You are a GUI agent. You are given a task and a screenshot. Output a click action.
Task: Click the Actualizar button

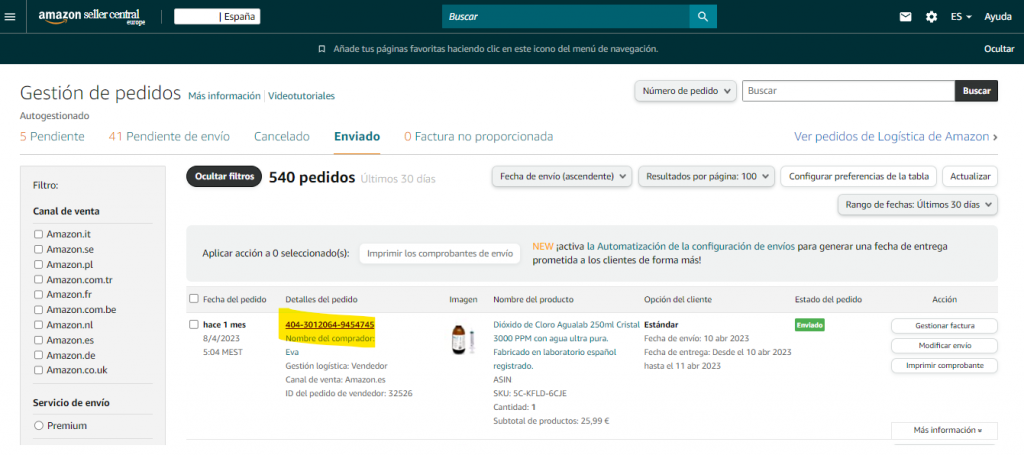(970, 176)
